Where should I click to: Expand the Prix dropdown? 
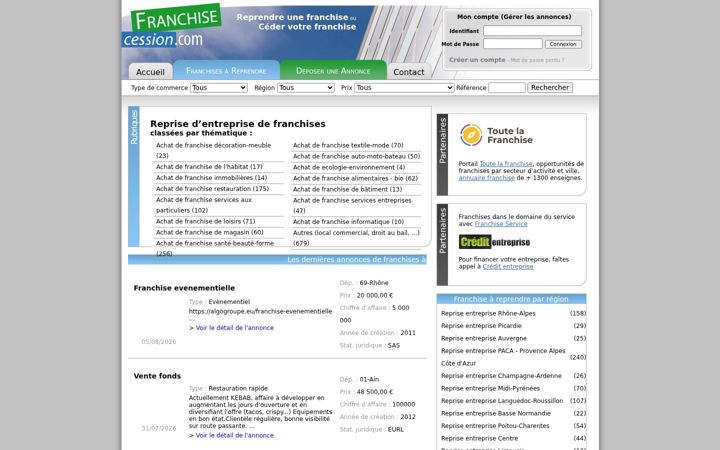[405, 88]
